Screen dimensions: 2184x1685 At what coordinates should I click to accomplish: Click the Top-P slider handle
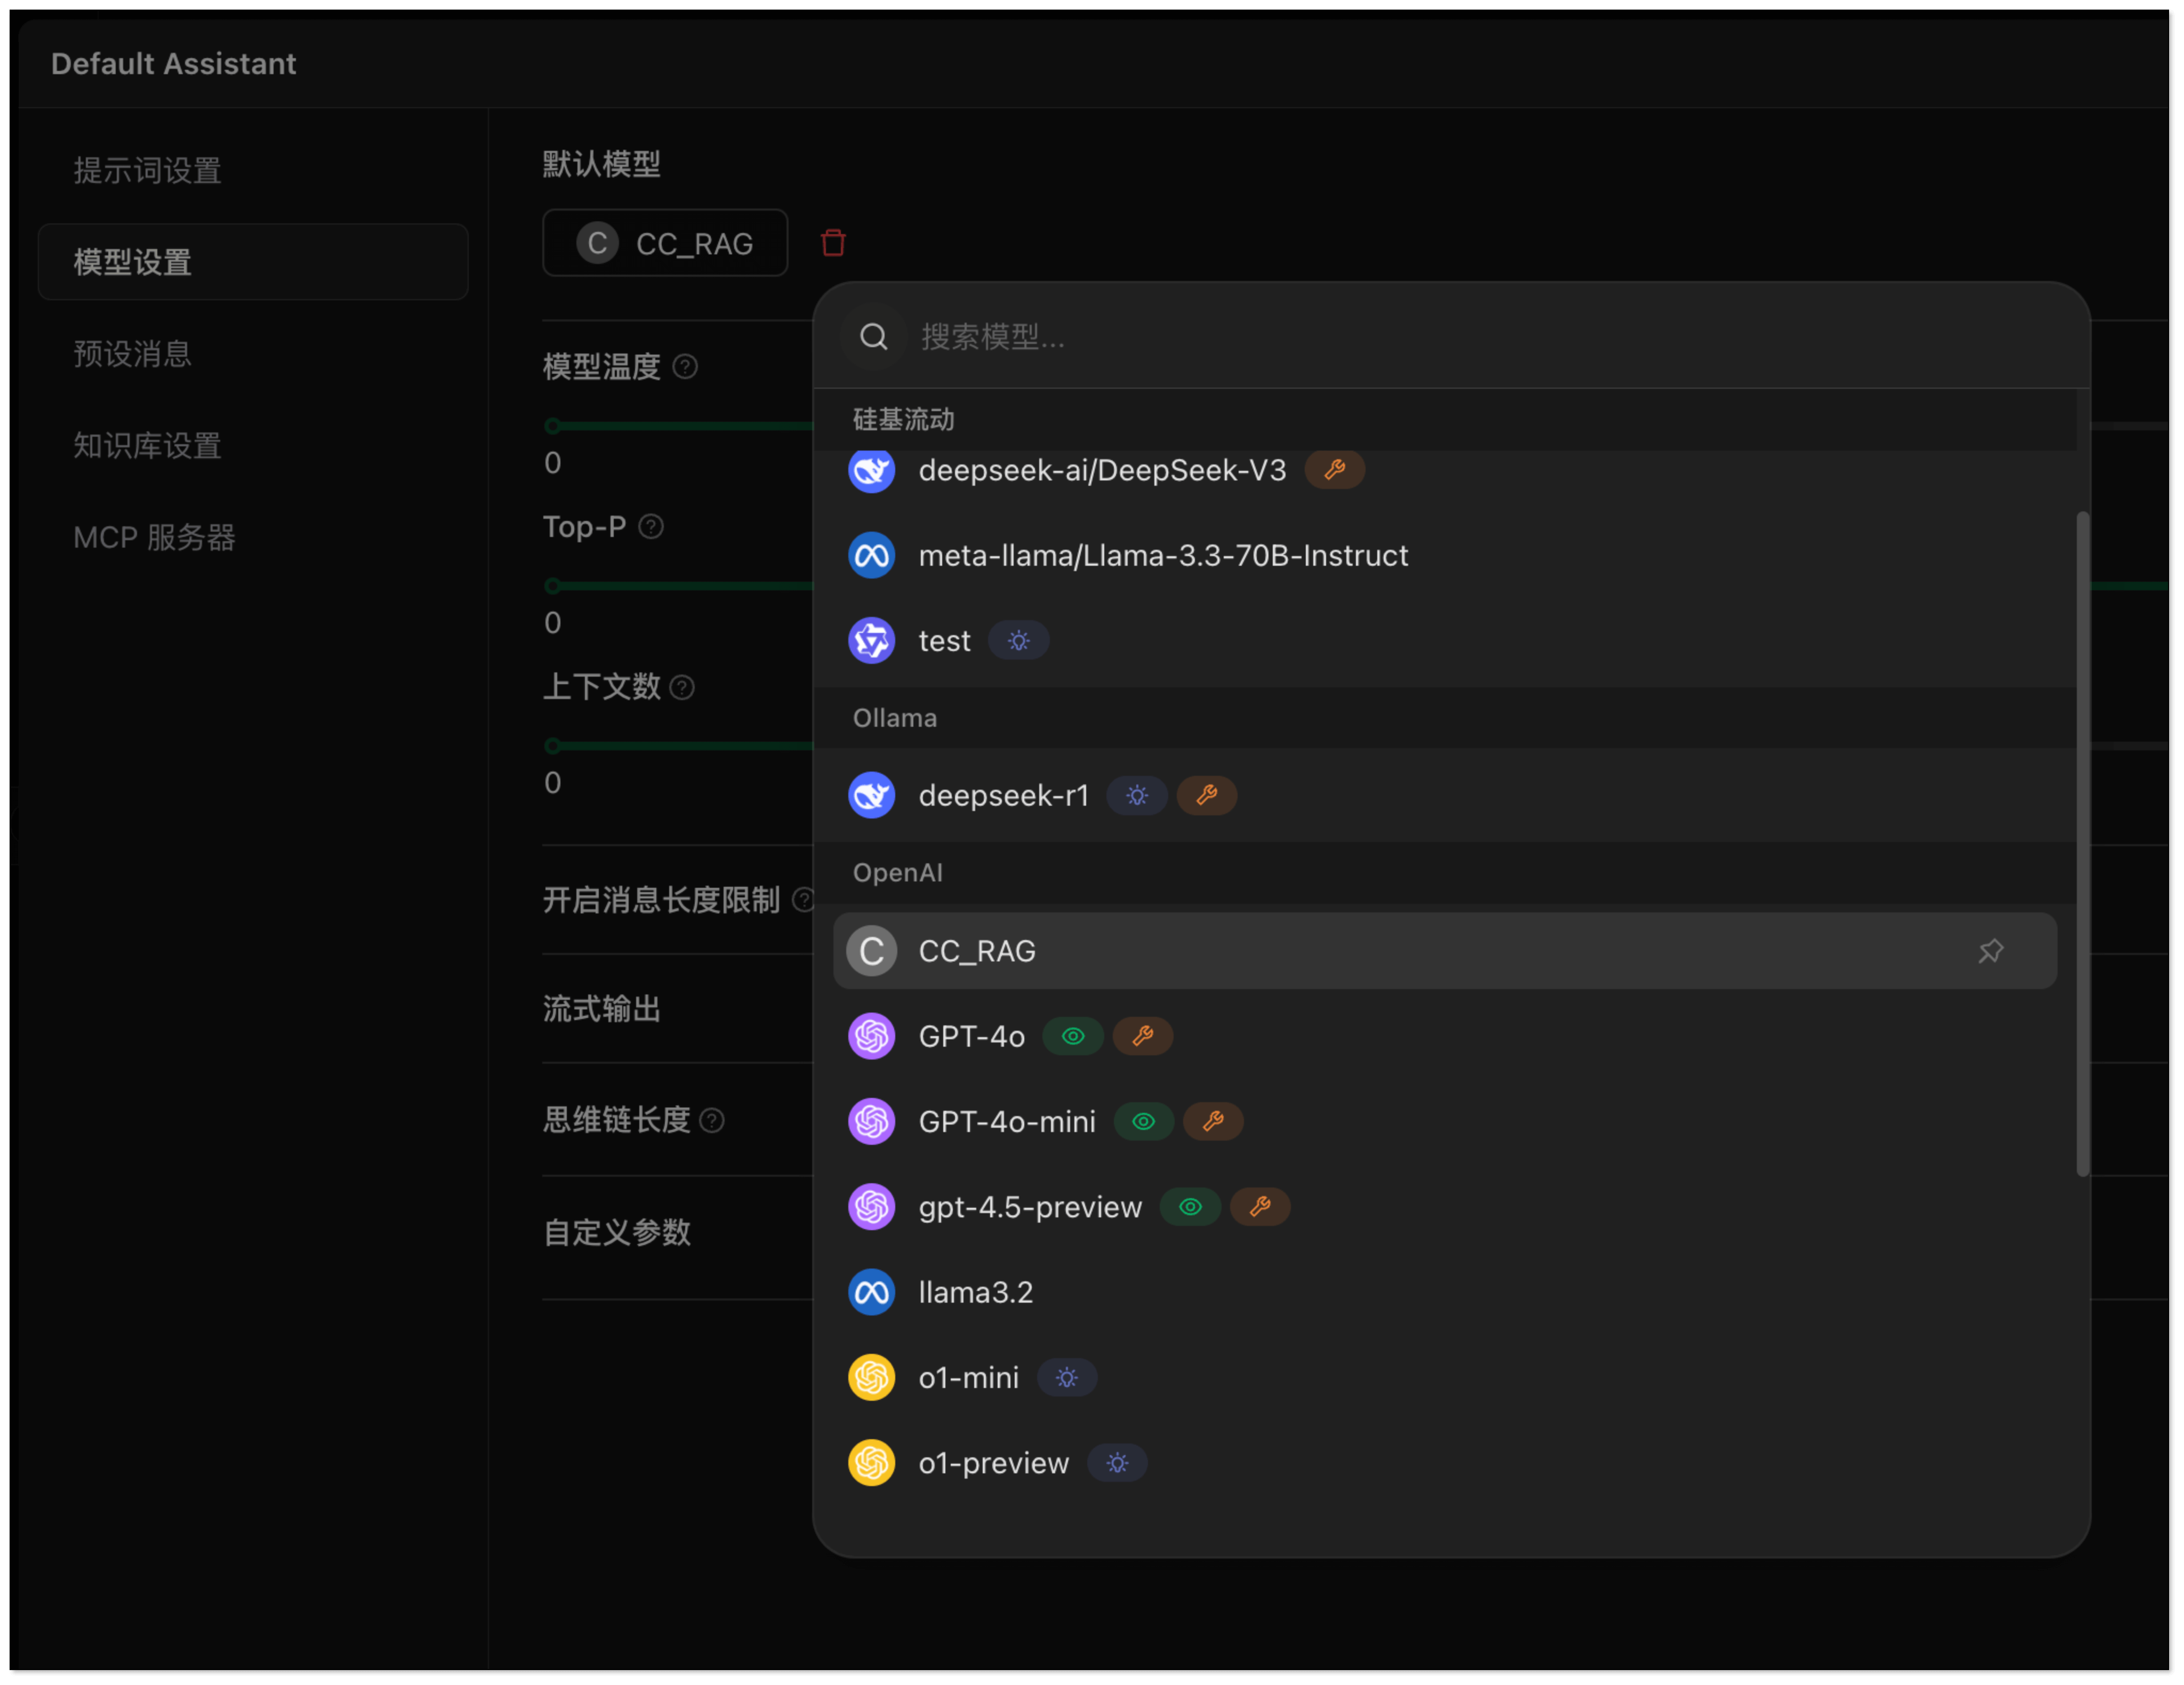[552, 586]
